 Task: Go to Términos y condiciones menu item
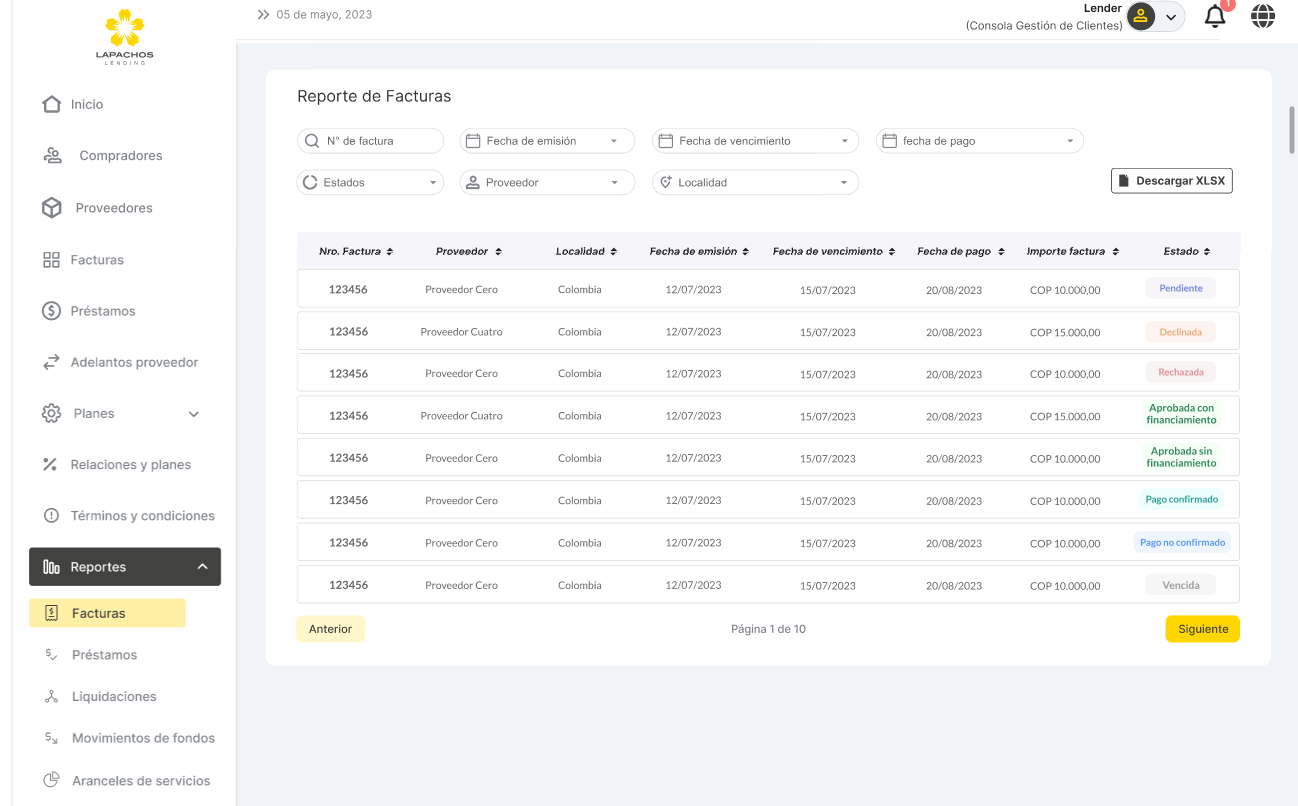point(142,516)
